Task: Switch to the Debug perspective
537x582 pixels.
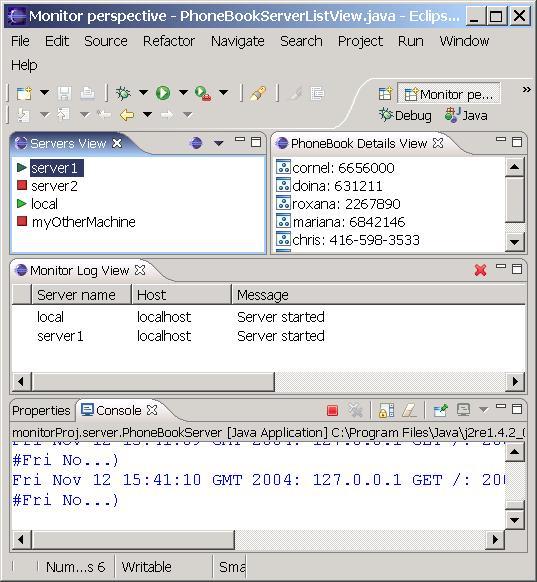Action: pos(405,115)
